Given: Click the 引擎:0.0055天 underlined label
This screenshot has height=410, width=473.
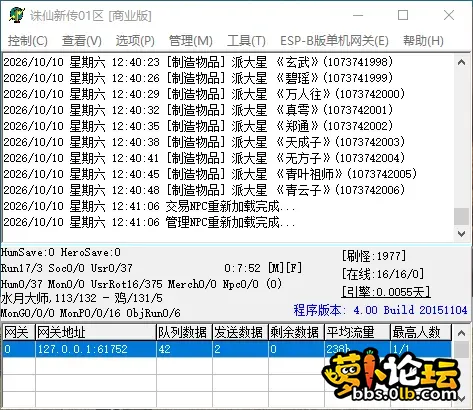Looking at the screenshot, I should pyautogui.click(x=386, y=292).
